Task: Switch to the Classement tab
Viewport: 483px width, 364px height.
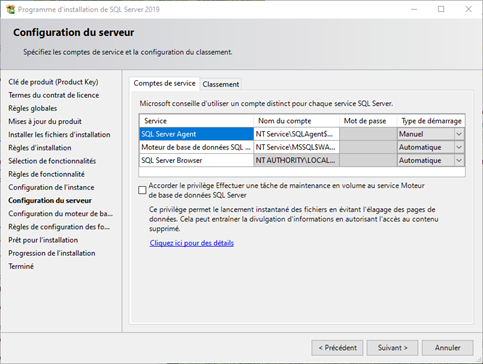Action: [221, 84]
